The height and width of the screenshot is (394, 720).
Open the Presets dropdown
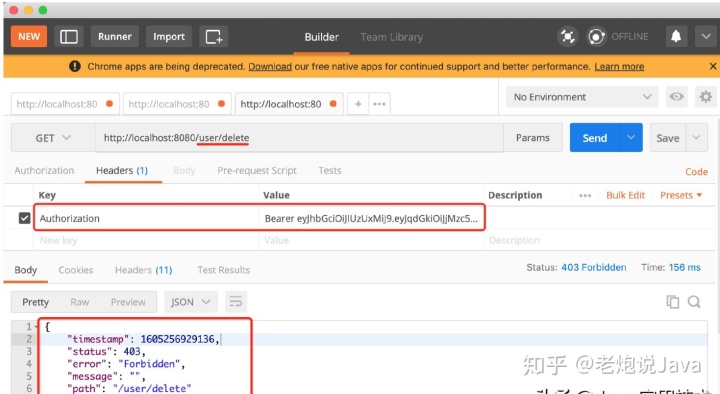[681, 195]
